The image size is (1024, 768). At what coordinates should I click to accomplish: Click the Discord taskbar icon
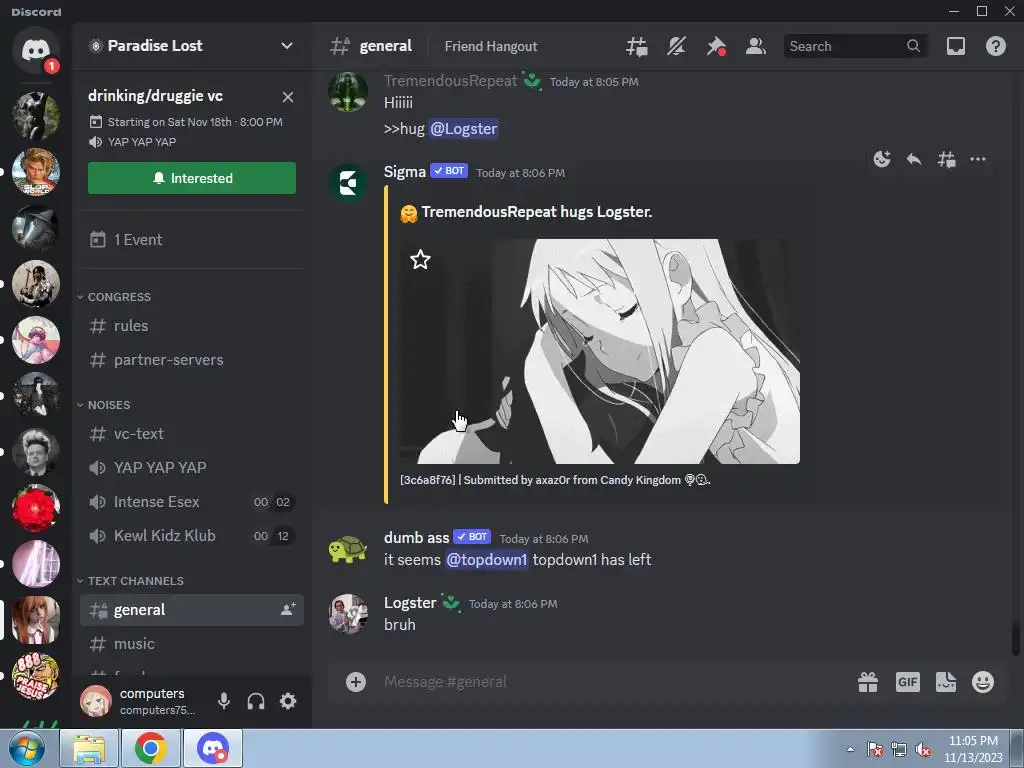tap(213, 749)
